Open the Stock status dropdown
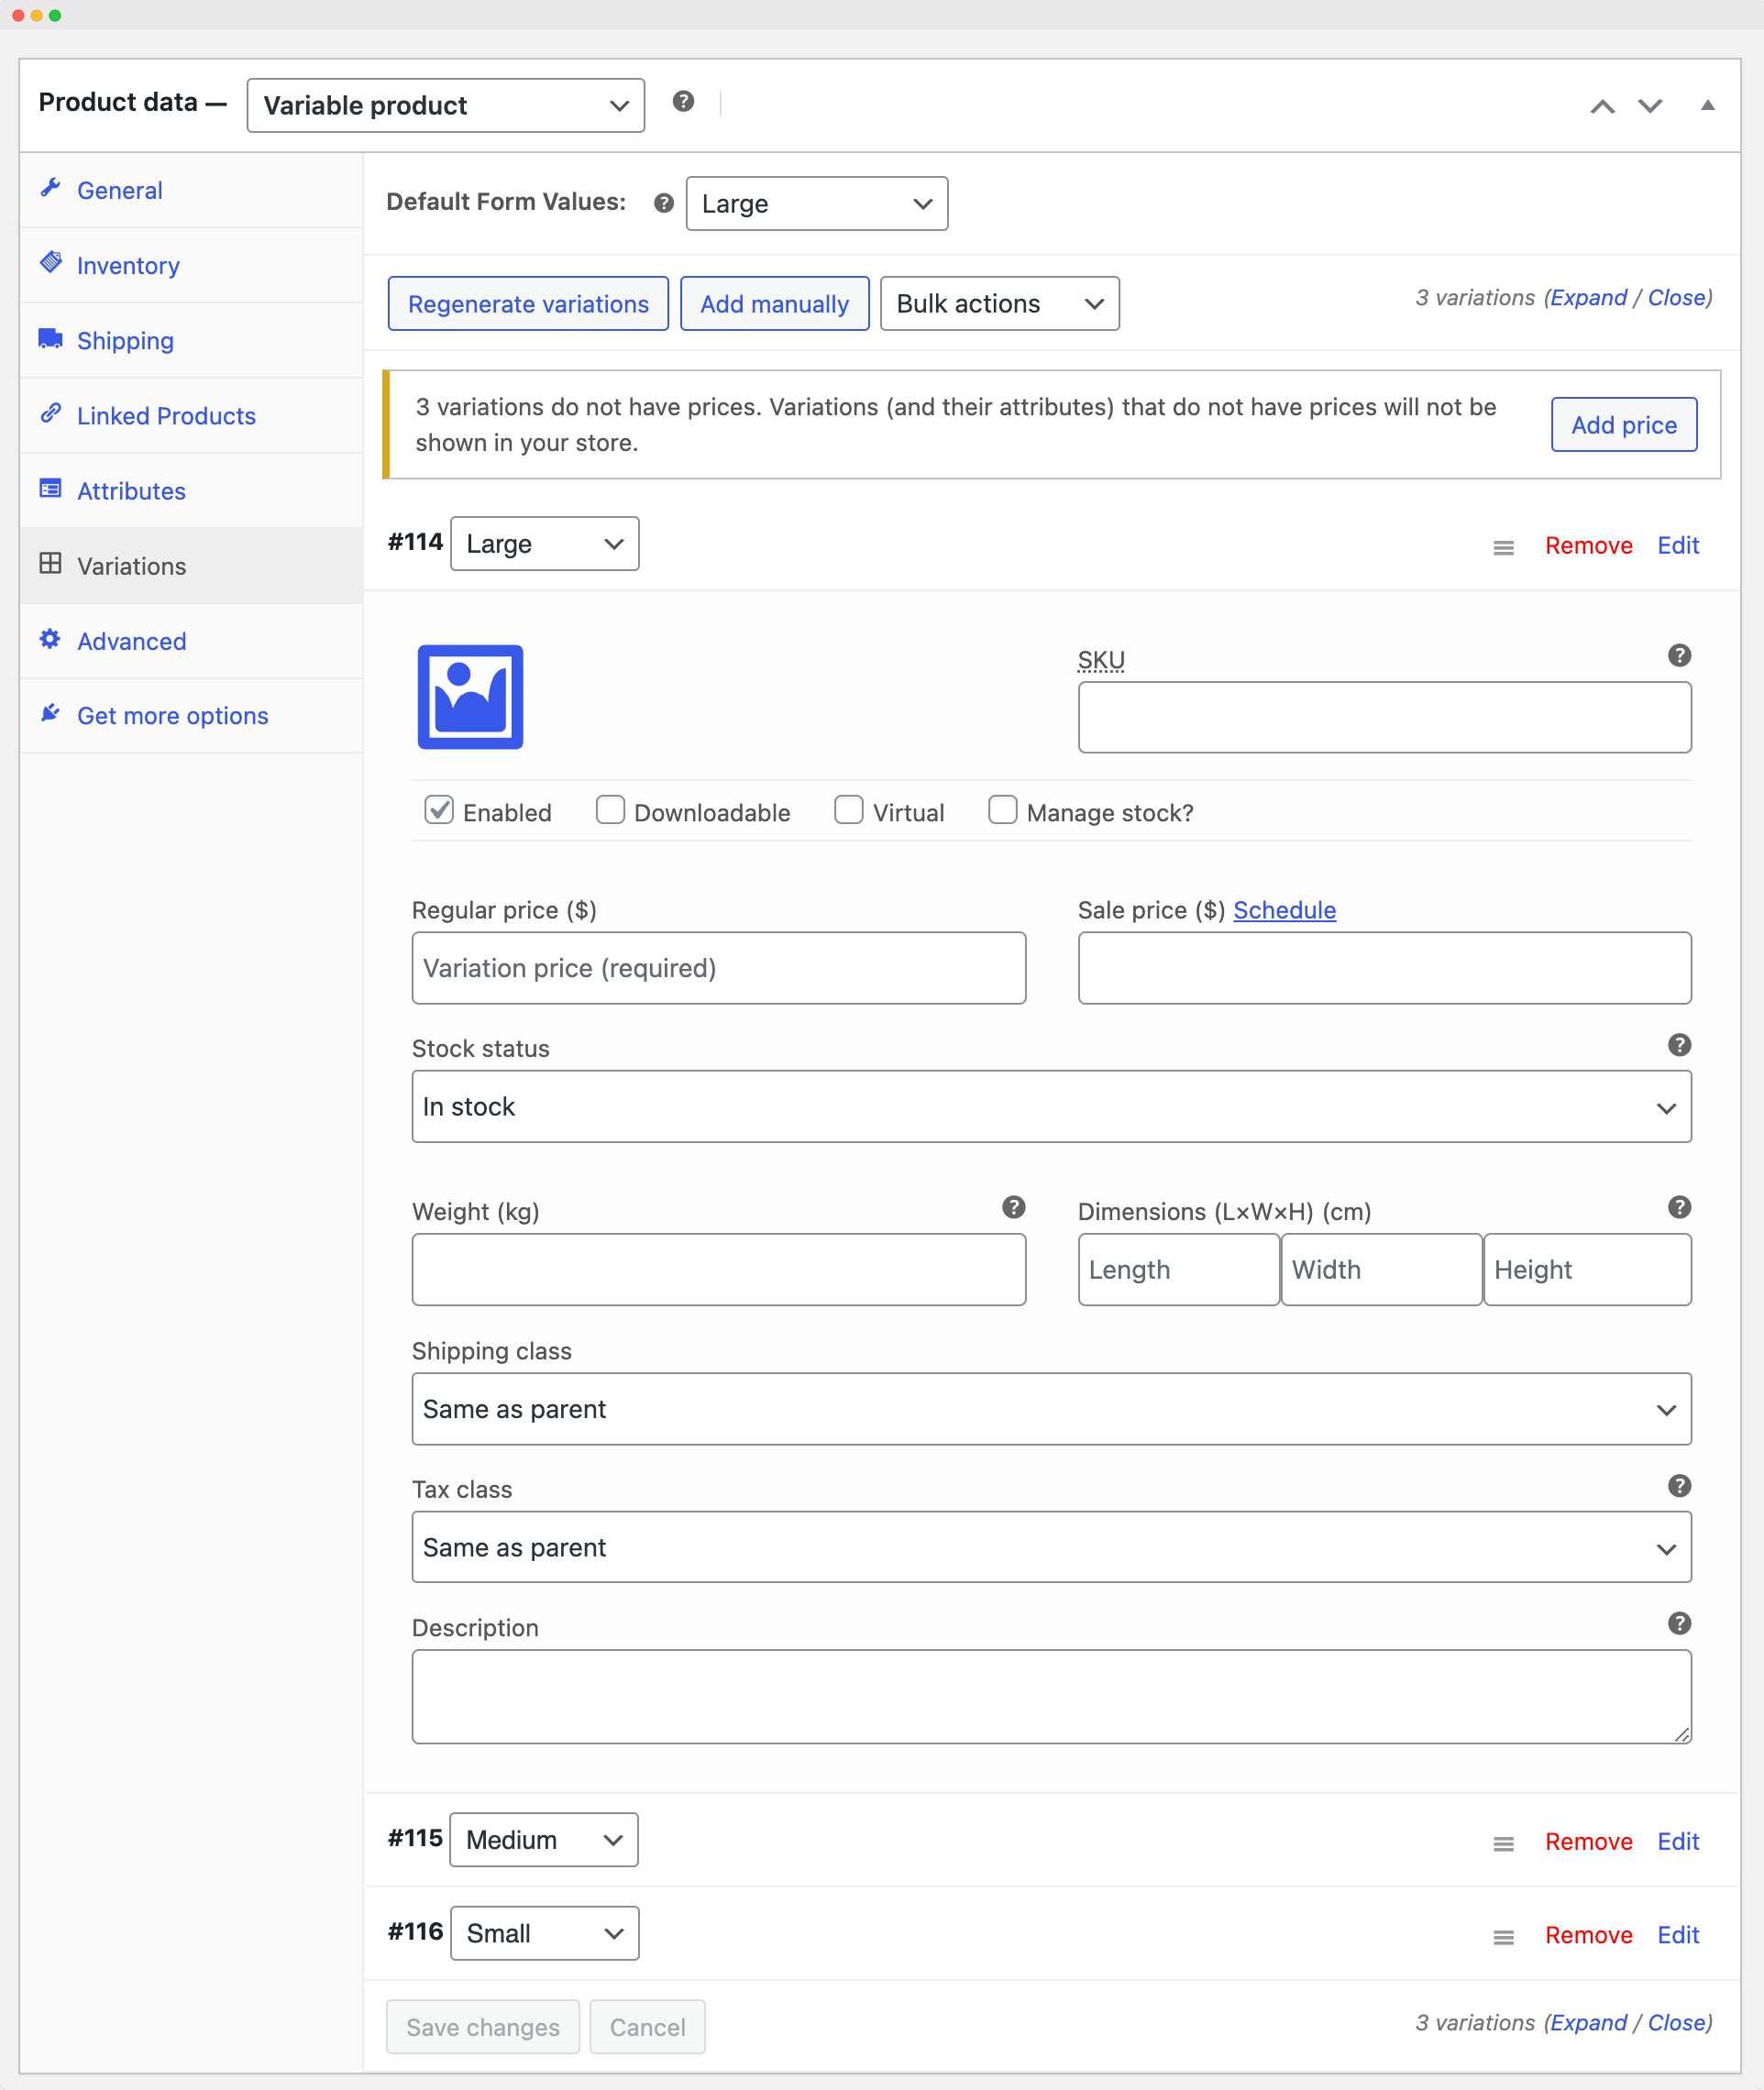Screen dimensions: 1764x2090 pyautogui.click(x=1050, y=1106)
